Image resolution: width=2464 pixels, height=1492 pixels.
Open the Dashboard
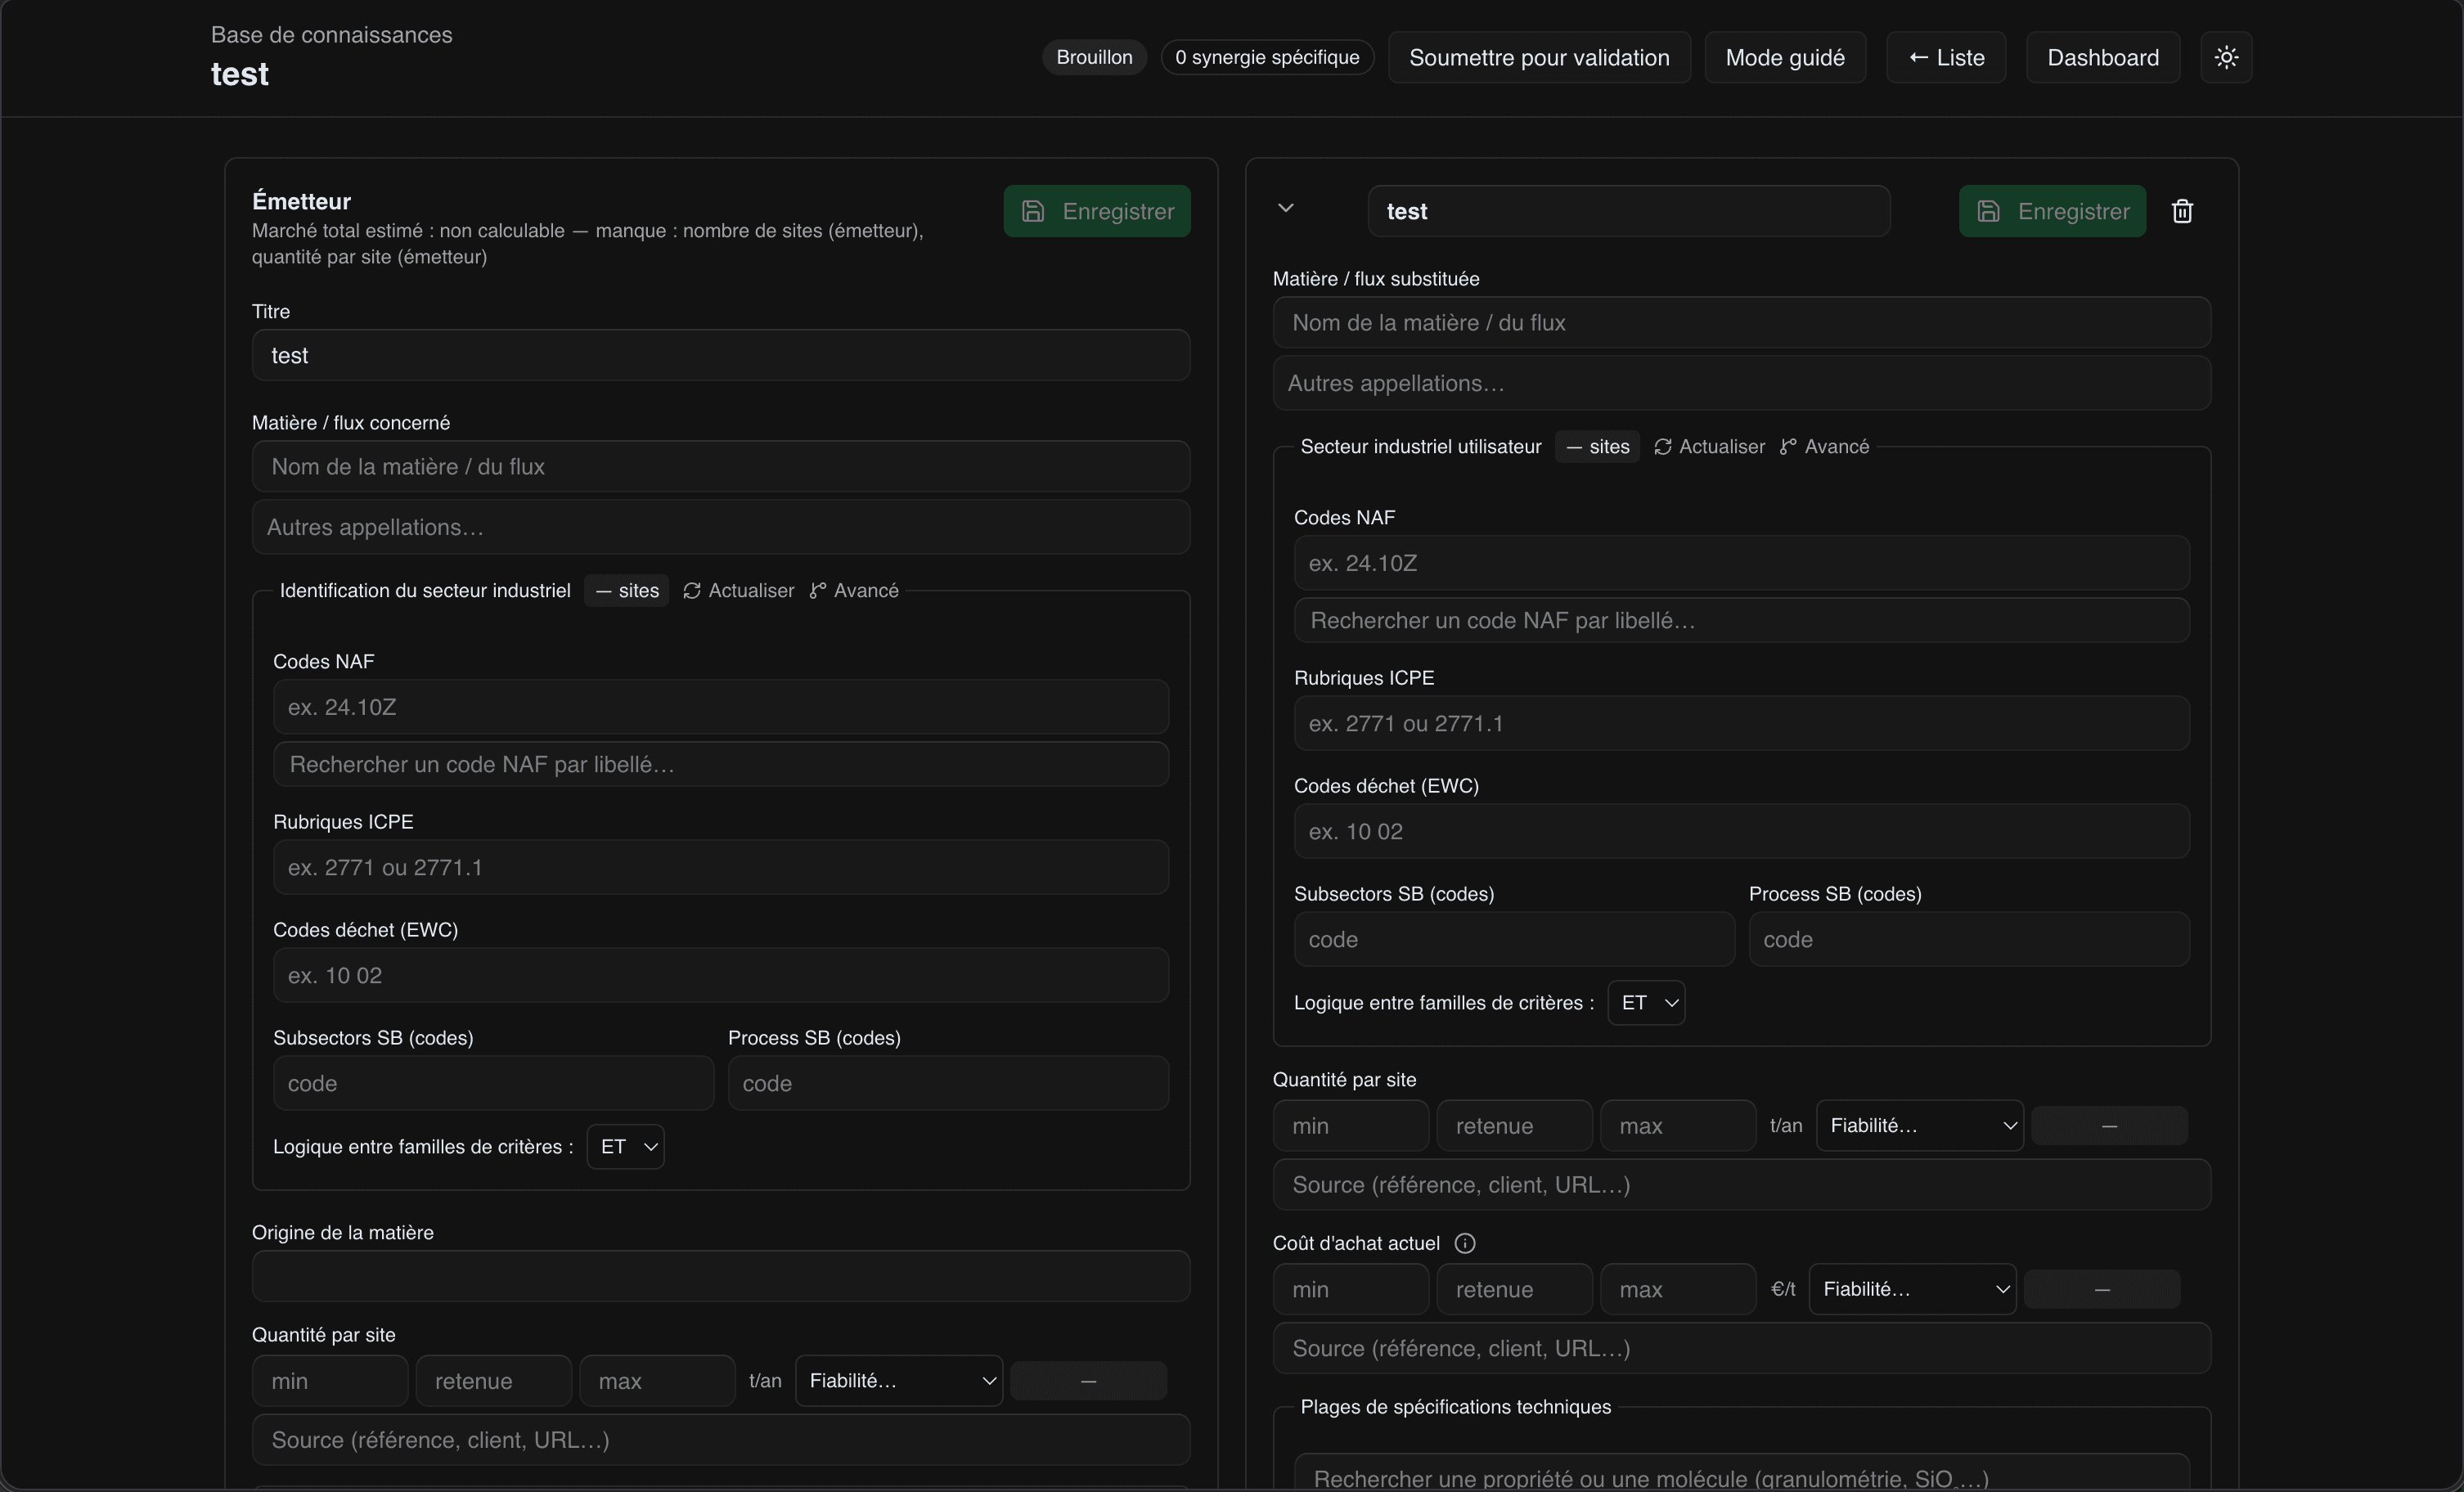point(2103,57)
